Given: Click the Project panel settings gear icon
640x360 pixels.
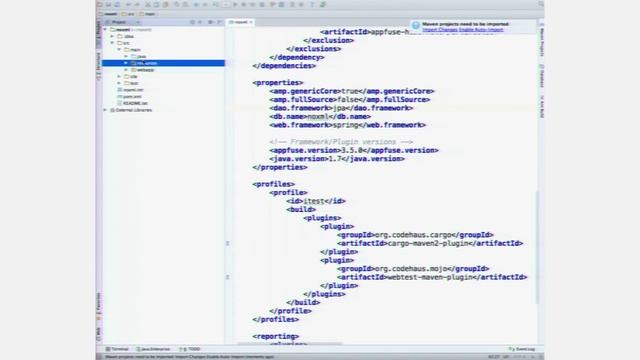Looking at the screenshot, I should (x=211, y=22).
